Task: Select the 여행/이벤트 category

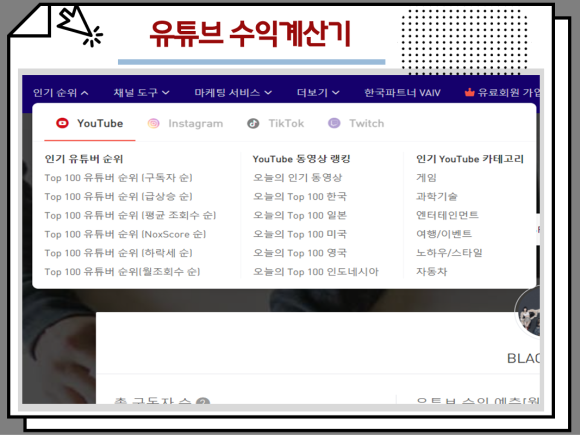Action: coord(444,234)
